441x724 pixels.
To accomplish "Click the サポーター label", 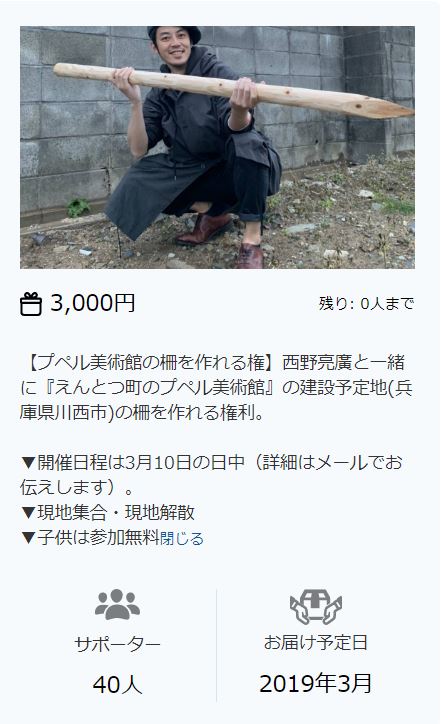I will click(117, 644).
